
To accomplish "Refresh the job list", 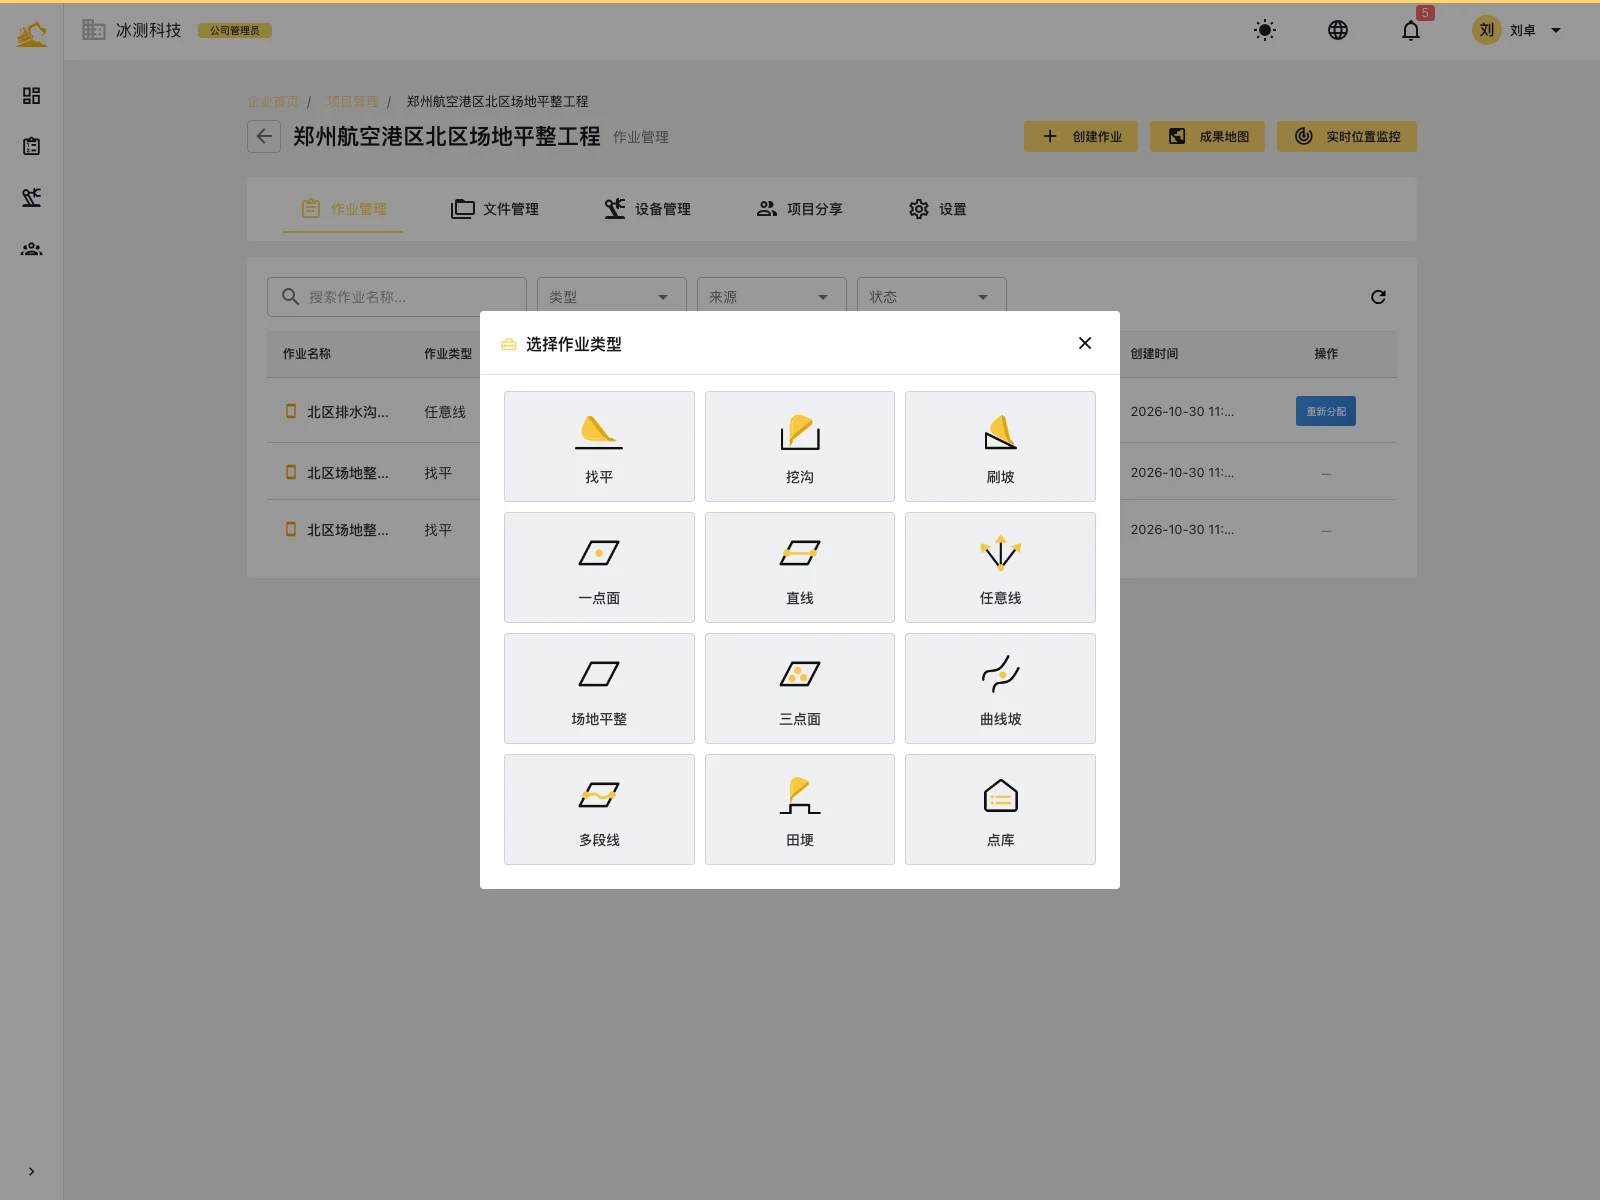I will pos(1378,297).
